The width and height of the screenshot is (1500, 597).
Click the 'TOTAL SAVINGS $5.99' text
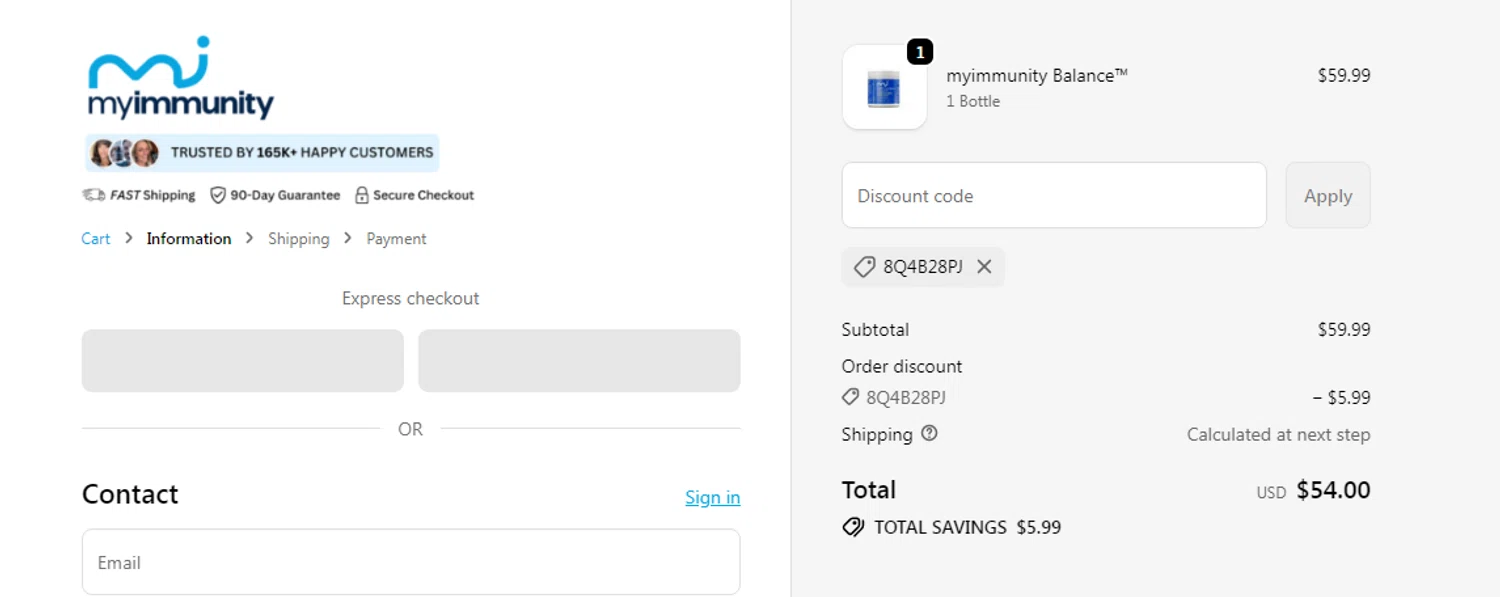(x=968, y=527)
